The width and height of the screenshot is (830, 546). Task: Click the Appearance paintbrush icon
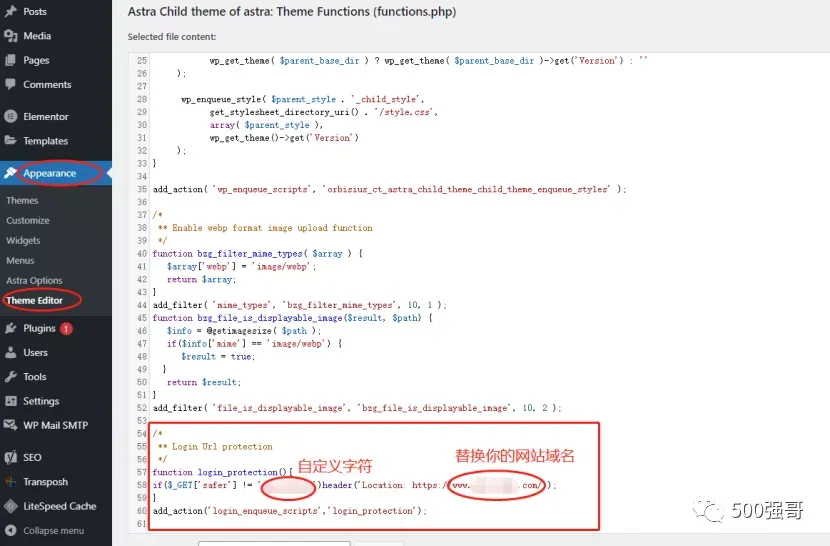[x=11, y=173]
